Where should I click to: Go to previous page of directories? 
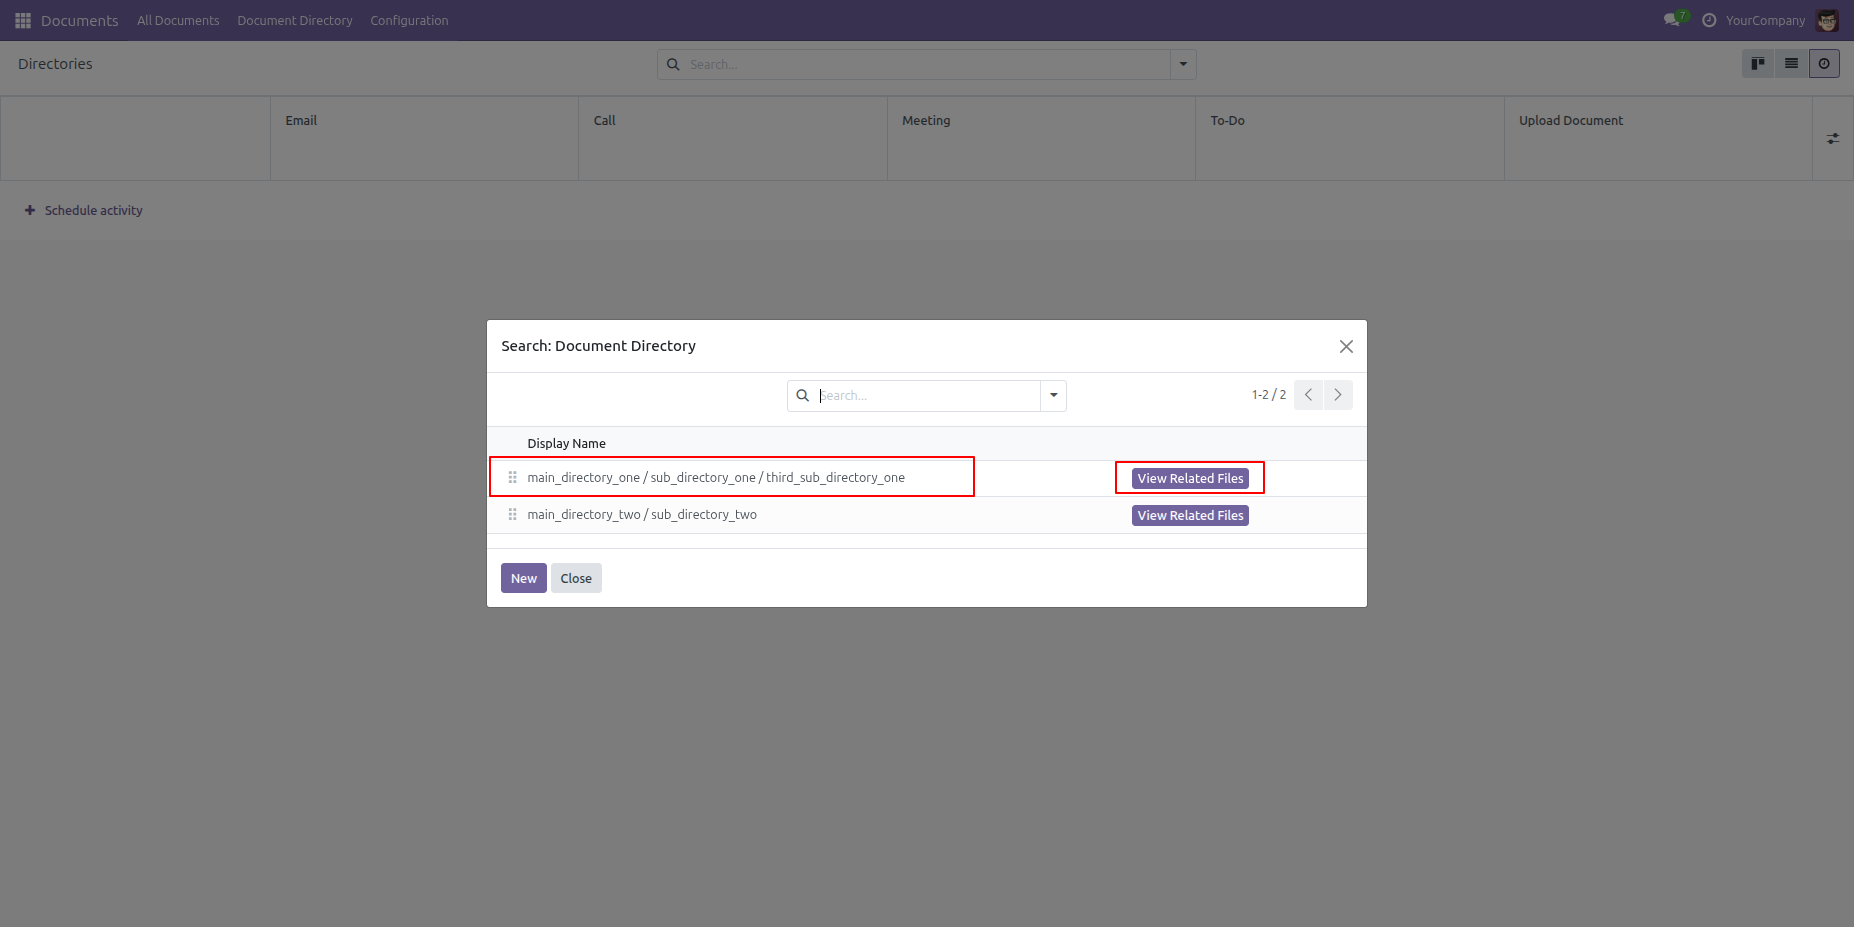point(1308,395)
